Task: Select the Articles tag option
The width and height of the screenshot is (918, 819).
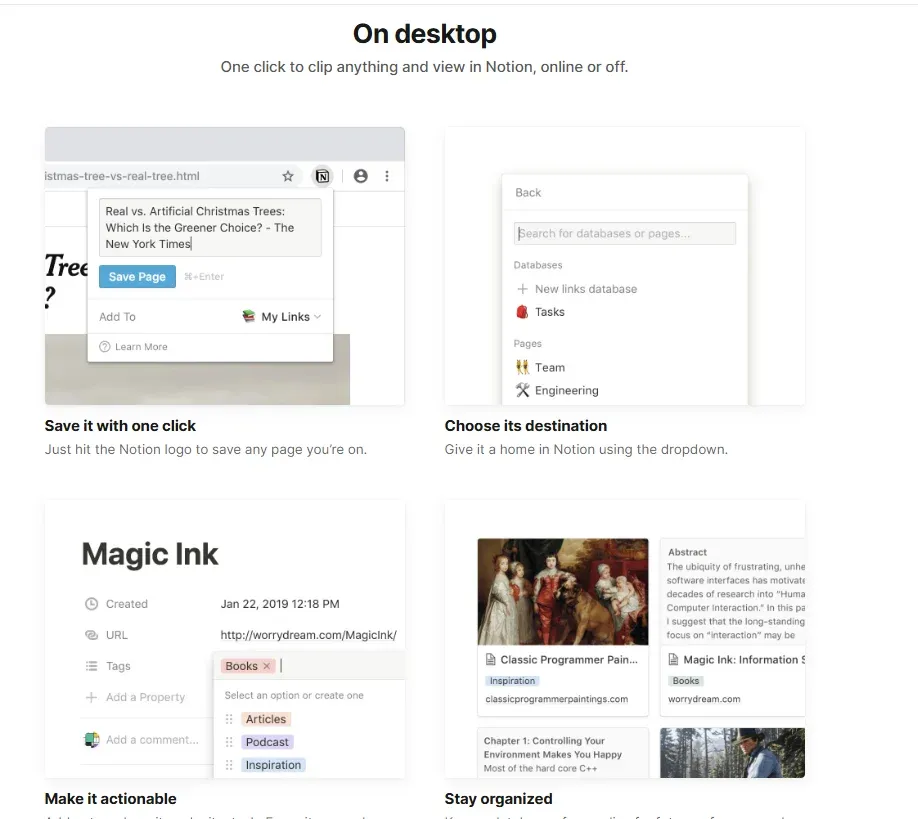Action: pos(266,719)
